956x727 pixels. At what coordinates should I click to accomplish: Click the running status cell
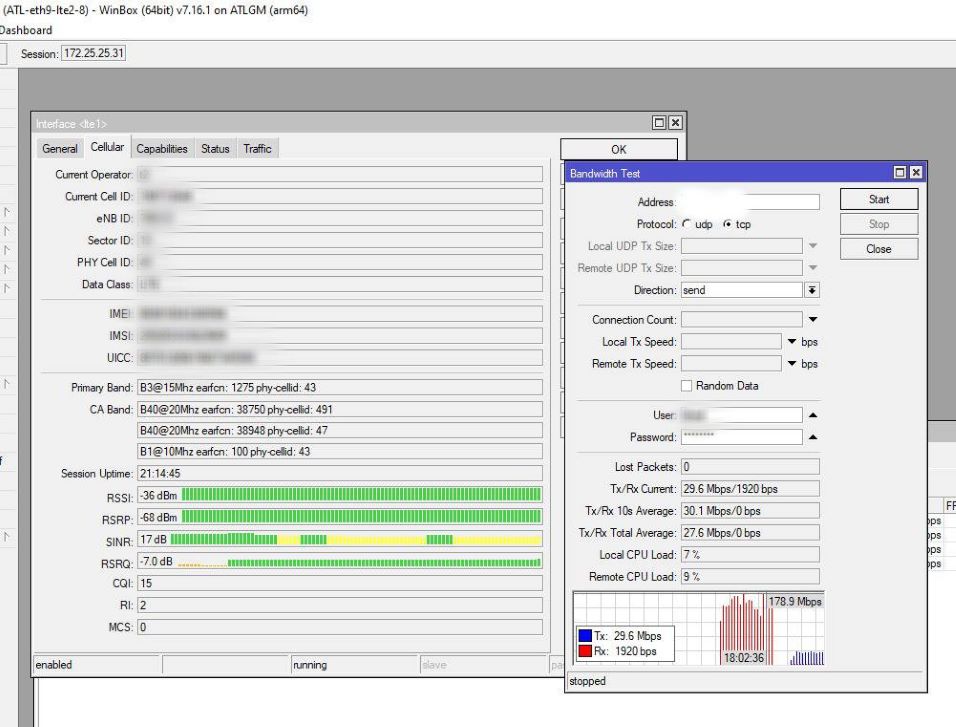point(354,665)
